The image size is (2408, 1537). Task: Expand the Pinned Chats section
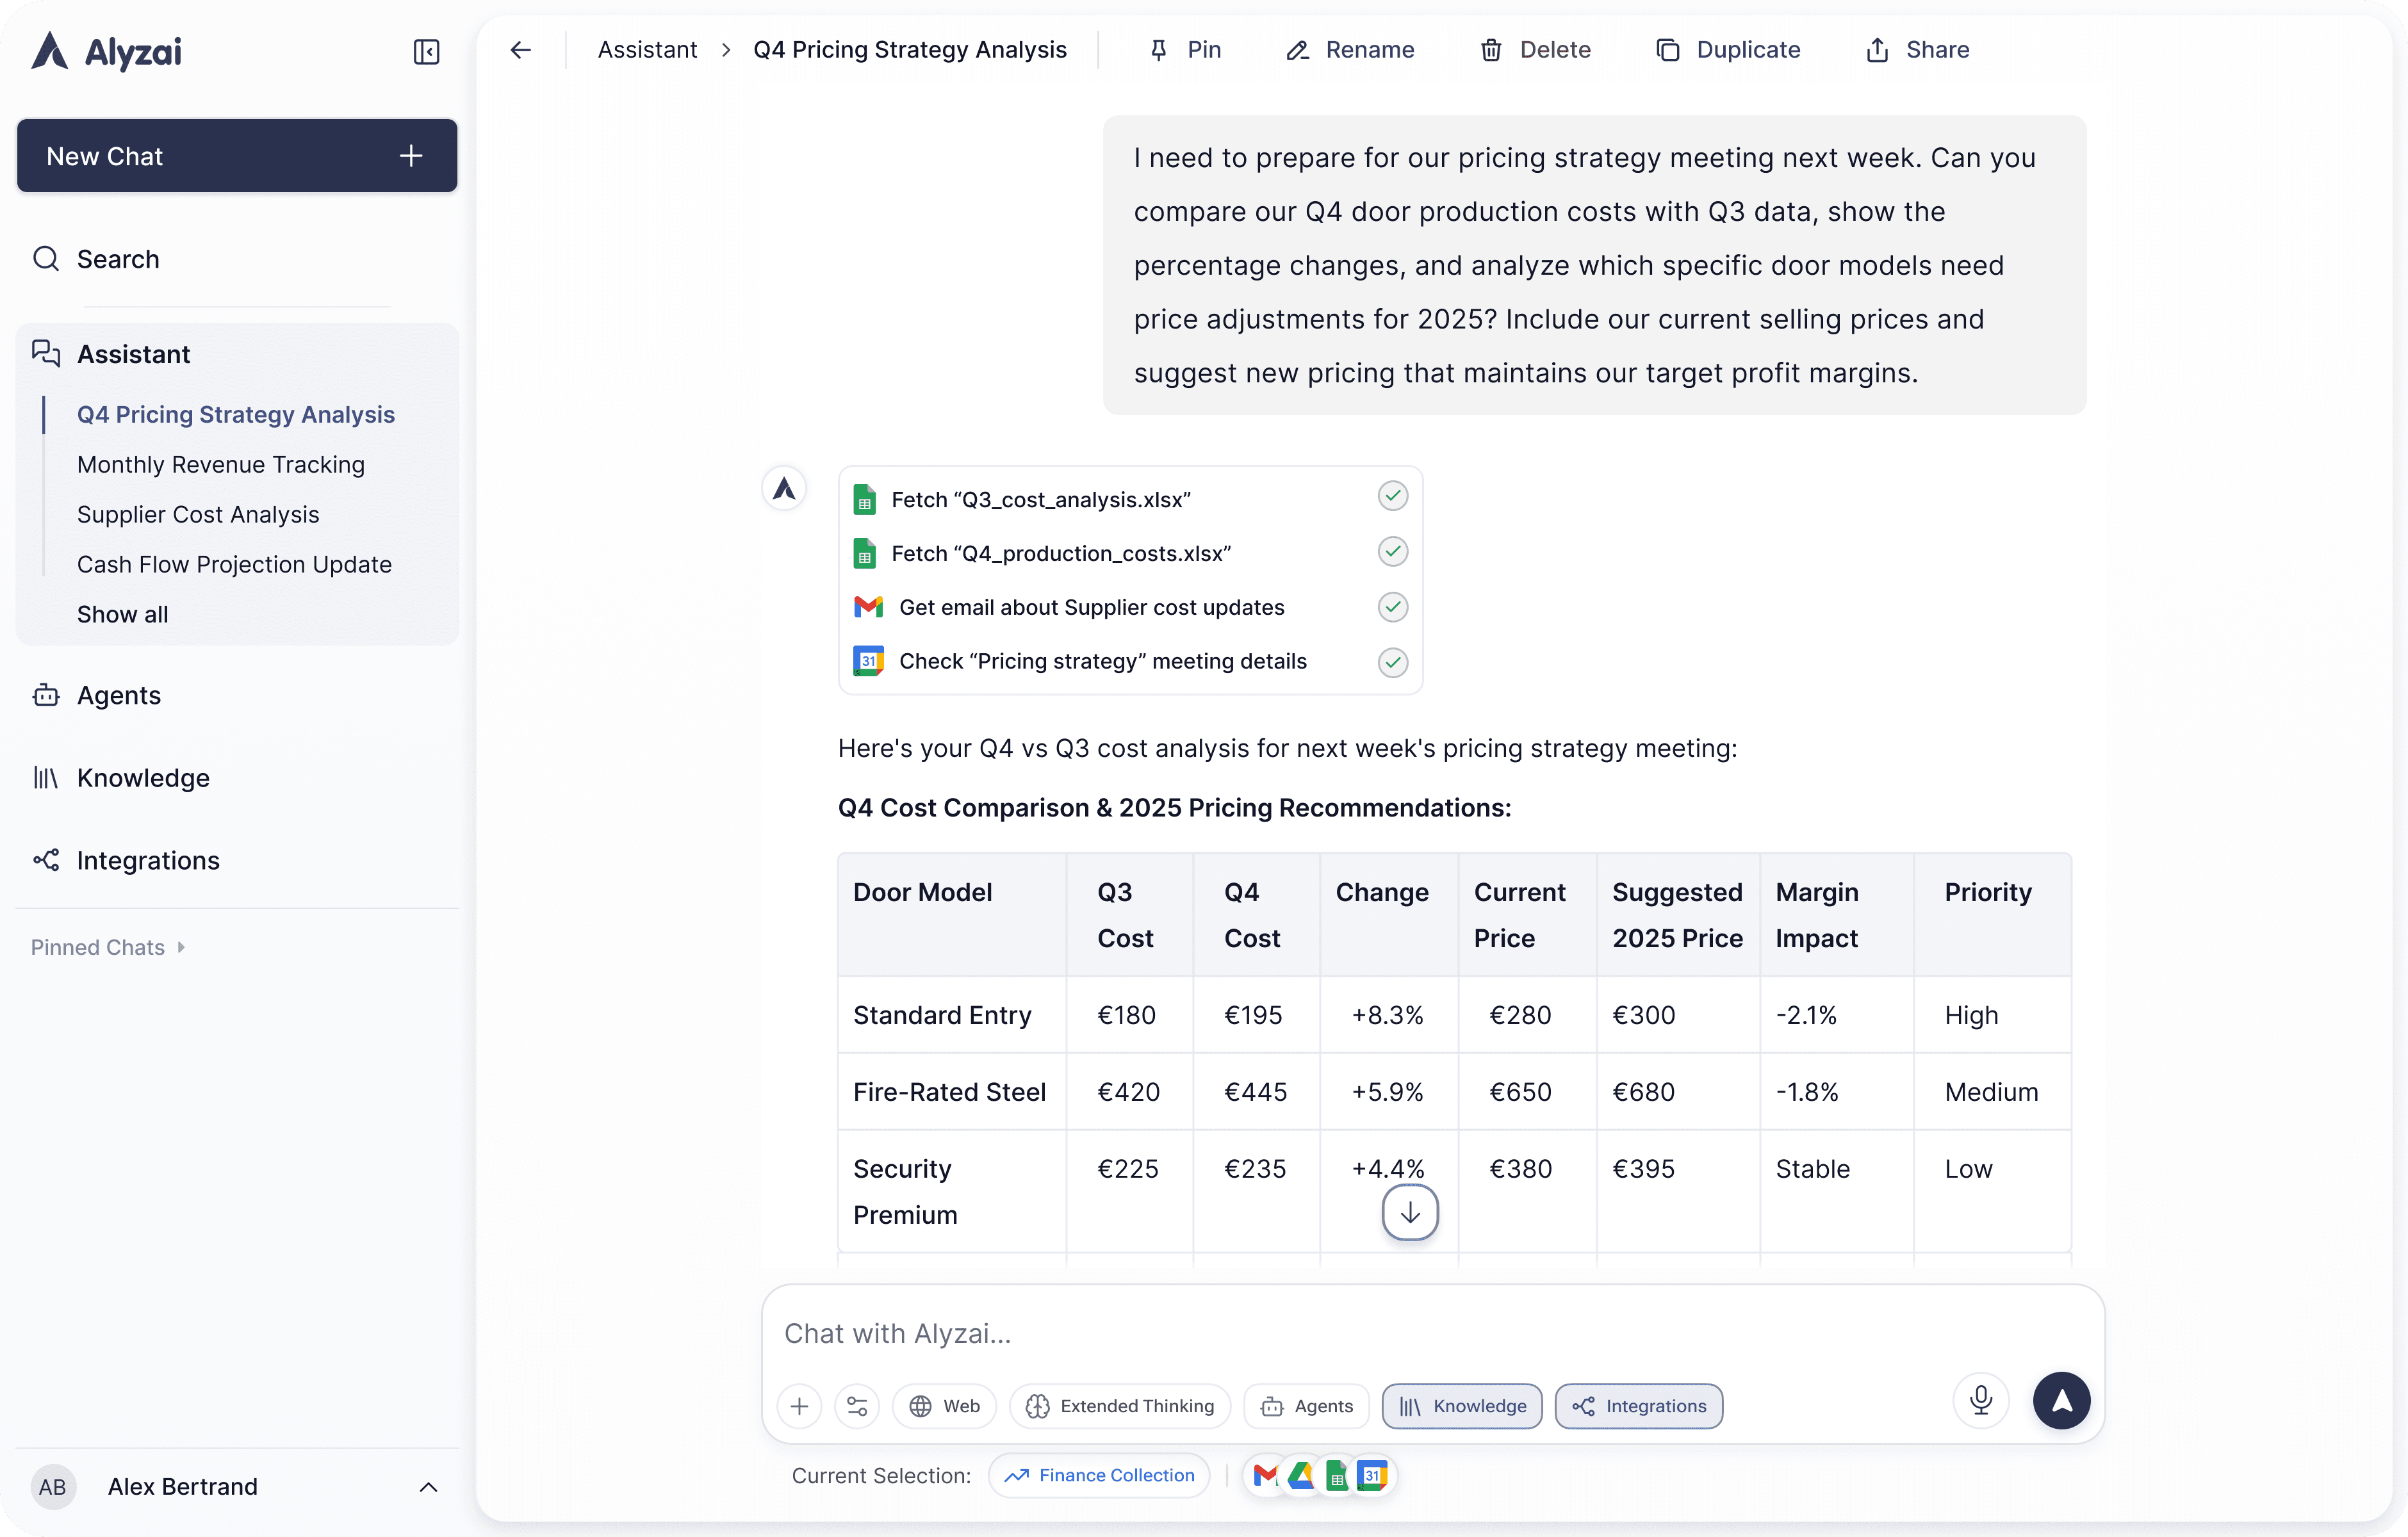tap(108, 947)
